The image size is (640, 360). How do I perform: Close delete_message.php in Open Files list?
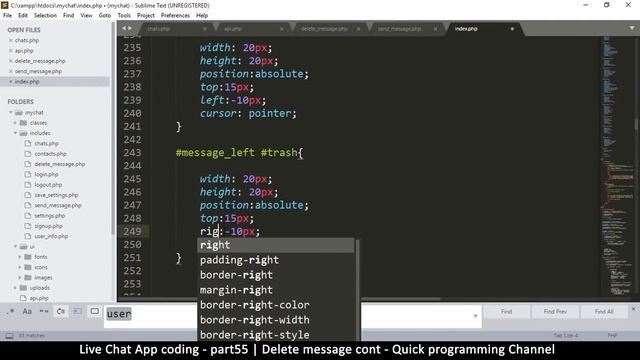[x=11, y=61]
